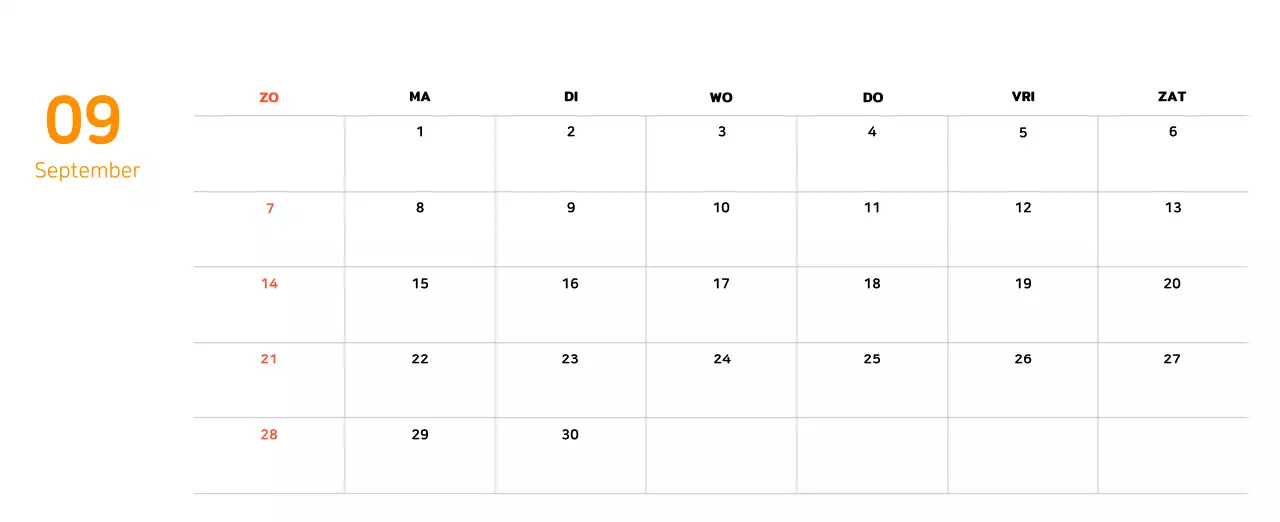Select red Sunday date 21
The width and height of the screenshot is (1280, 522).
(269, 359)
